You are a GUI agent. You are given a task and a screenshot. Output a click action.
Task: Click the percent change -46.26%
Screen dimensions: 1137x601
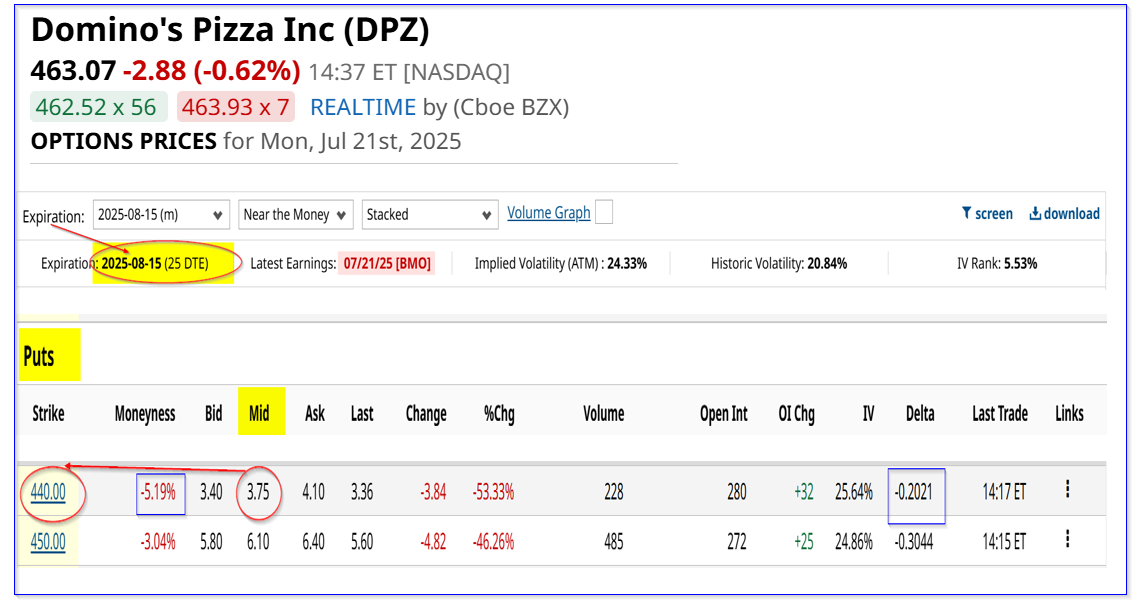point(493,542)
